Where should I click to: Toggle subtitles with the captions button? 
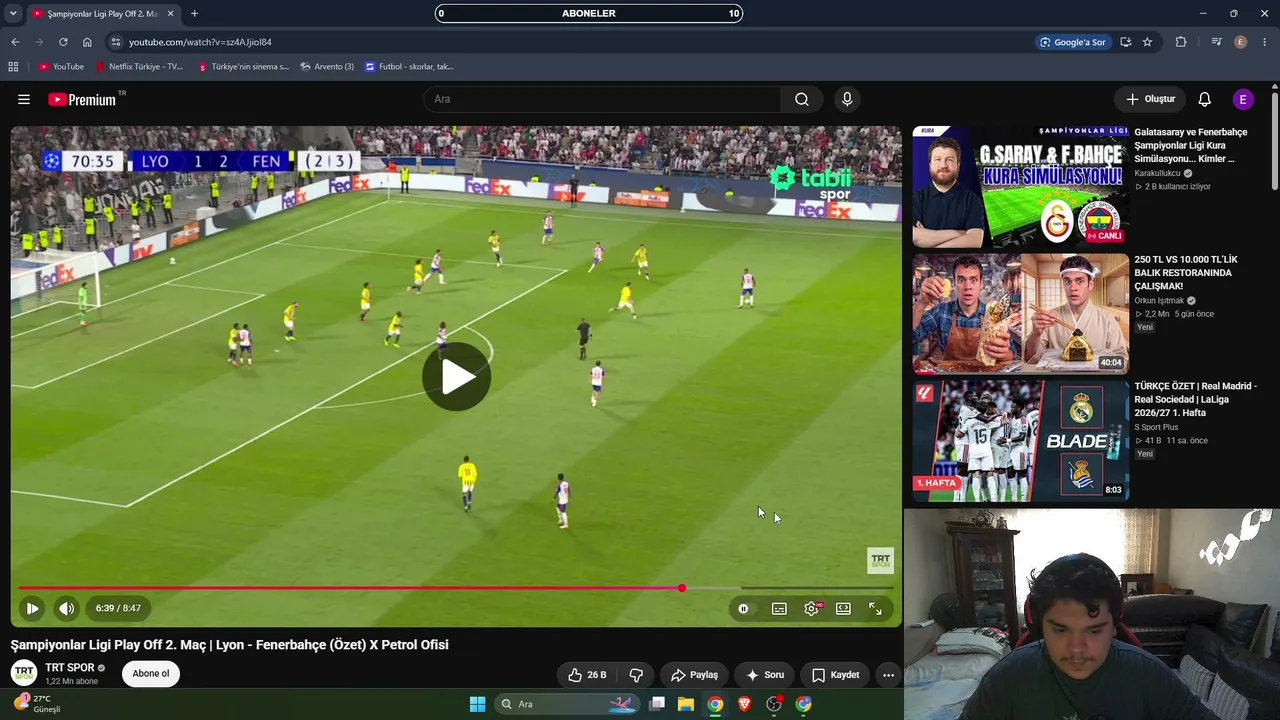pyautogui.click(x=779, y=608)
